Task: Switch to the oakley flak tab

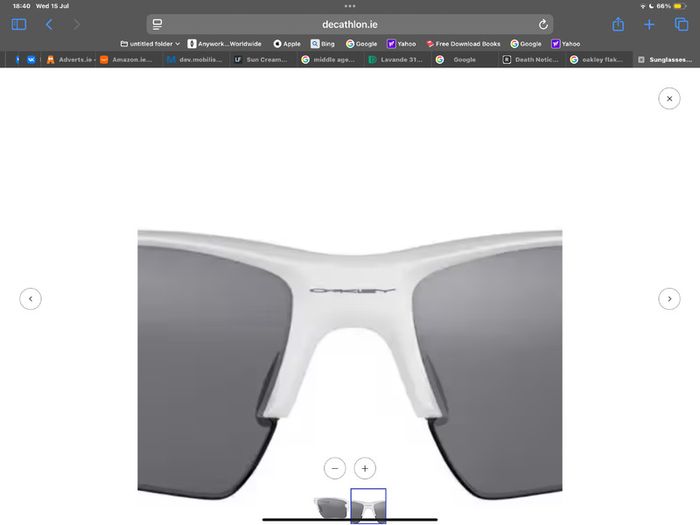Action: pos(598,59)
